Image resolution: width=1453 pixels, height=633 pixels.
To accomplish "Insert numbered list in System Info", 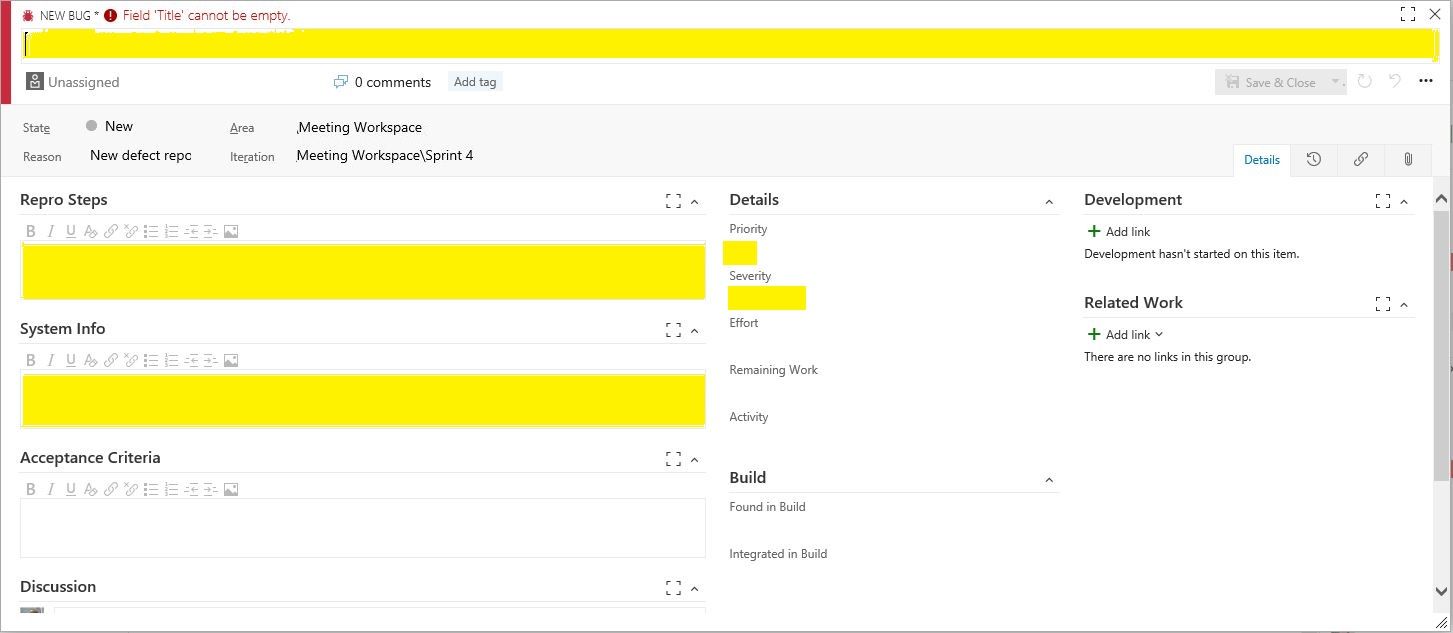I will point(171,360).
